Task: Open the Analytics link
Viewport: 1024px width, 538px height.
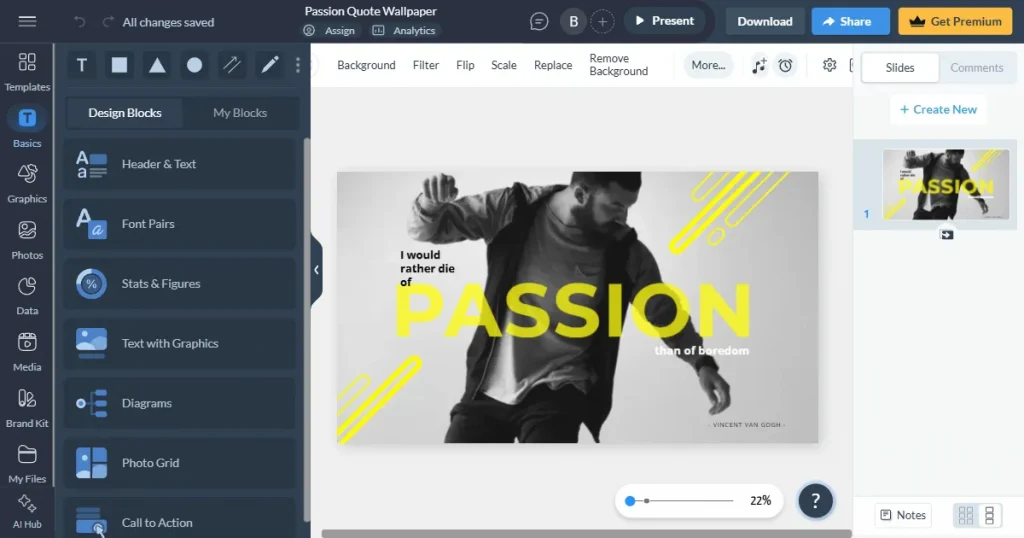Action: point(404,31)
